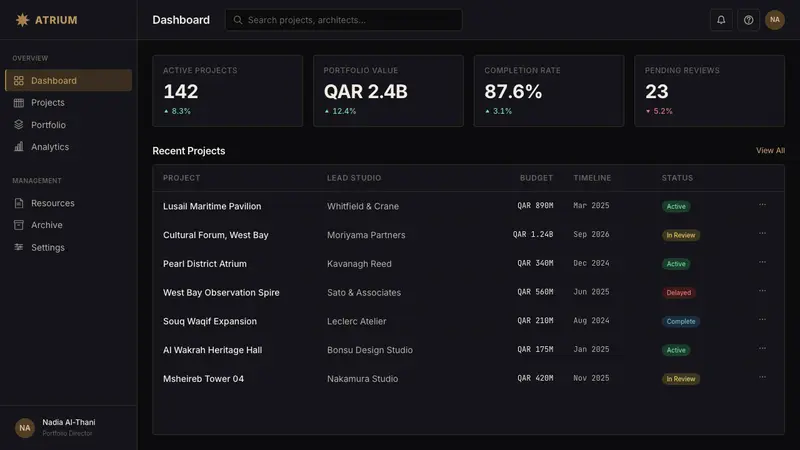Click the search magnifier icon
The width and height of the screenshot is (800, 450).
click(238, 20)
